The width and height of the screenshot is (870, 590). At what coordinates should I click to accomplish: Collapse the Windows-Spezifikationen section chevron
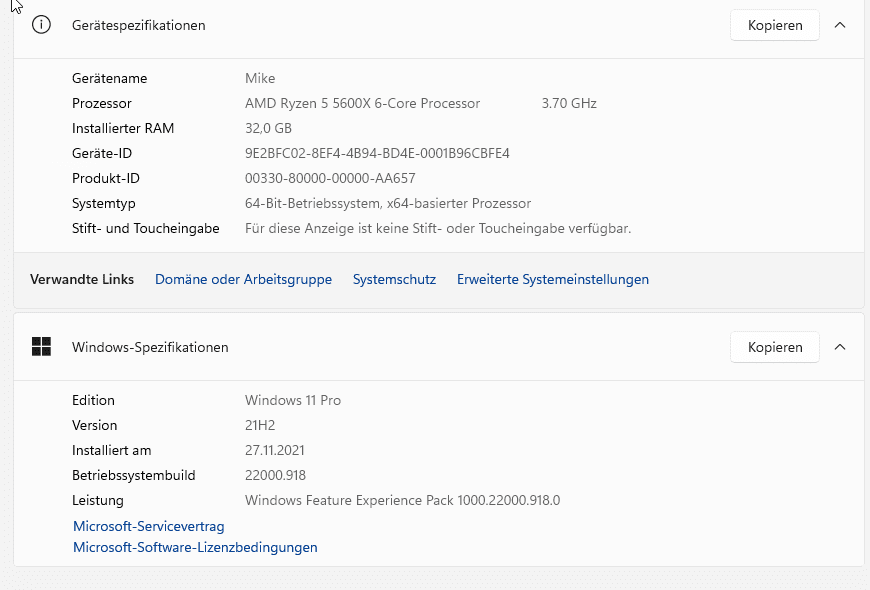[840, 347]
